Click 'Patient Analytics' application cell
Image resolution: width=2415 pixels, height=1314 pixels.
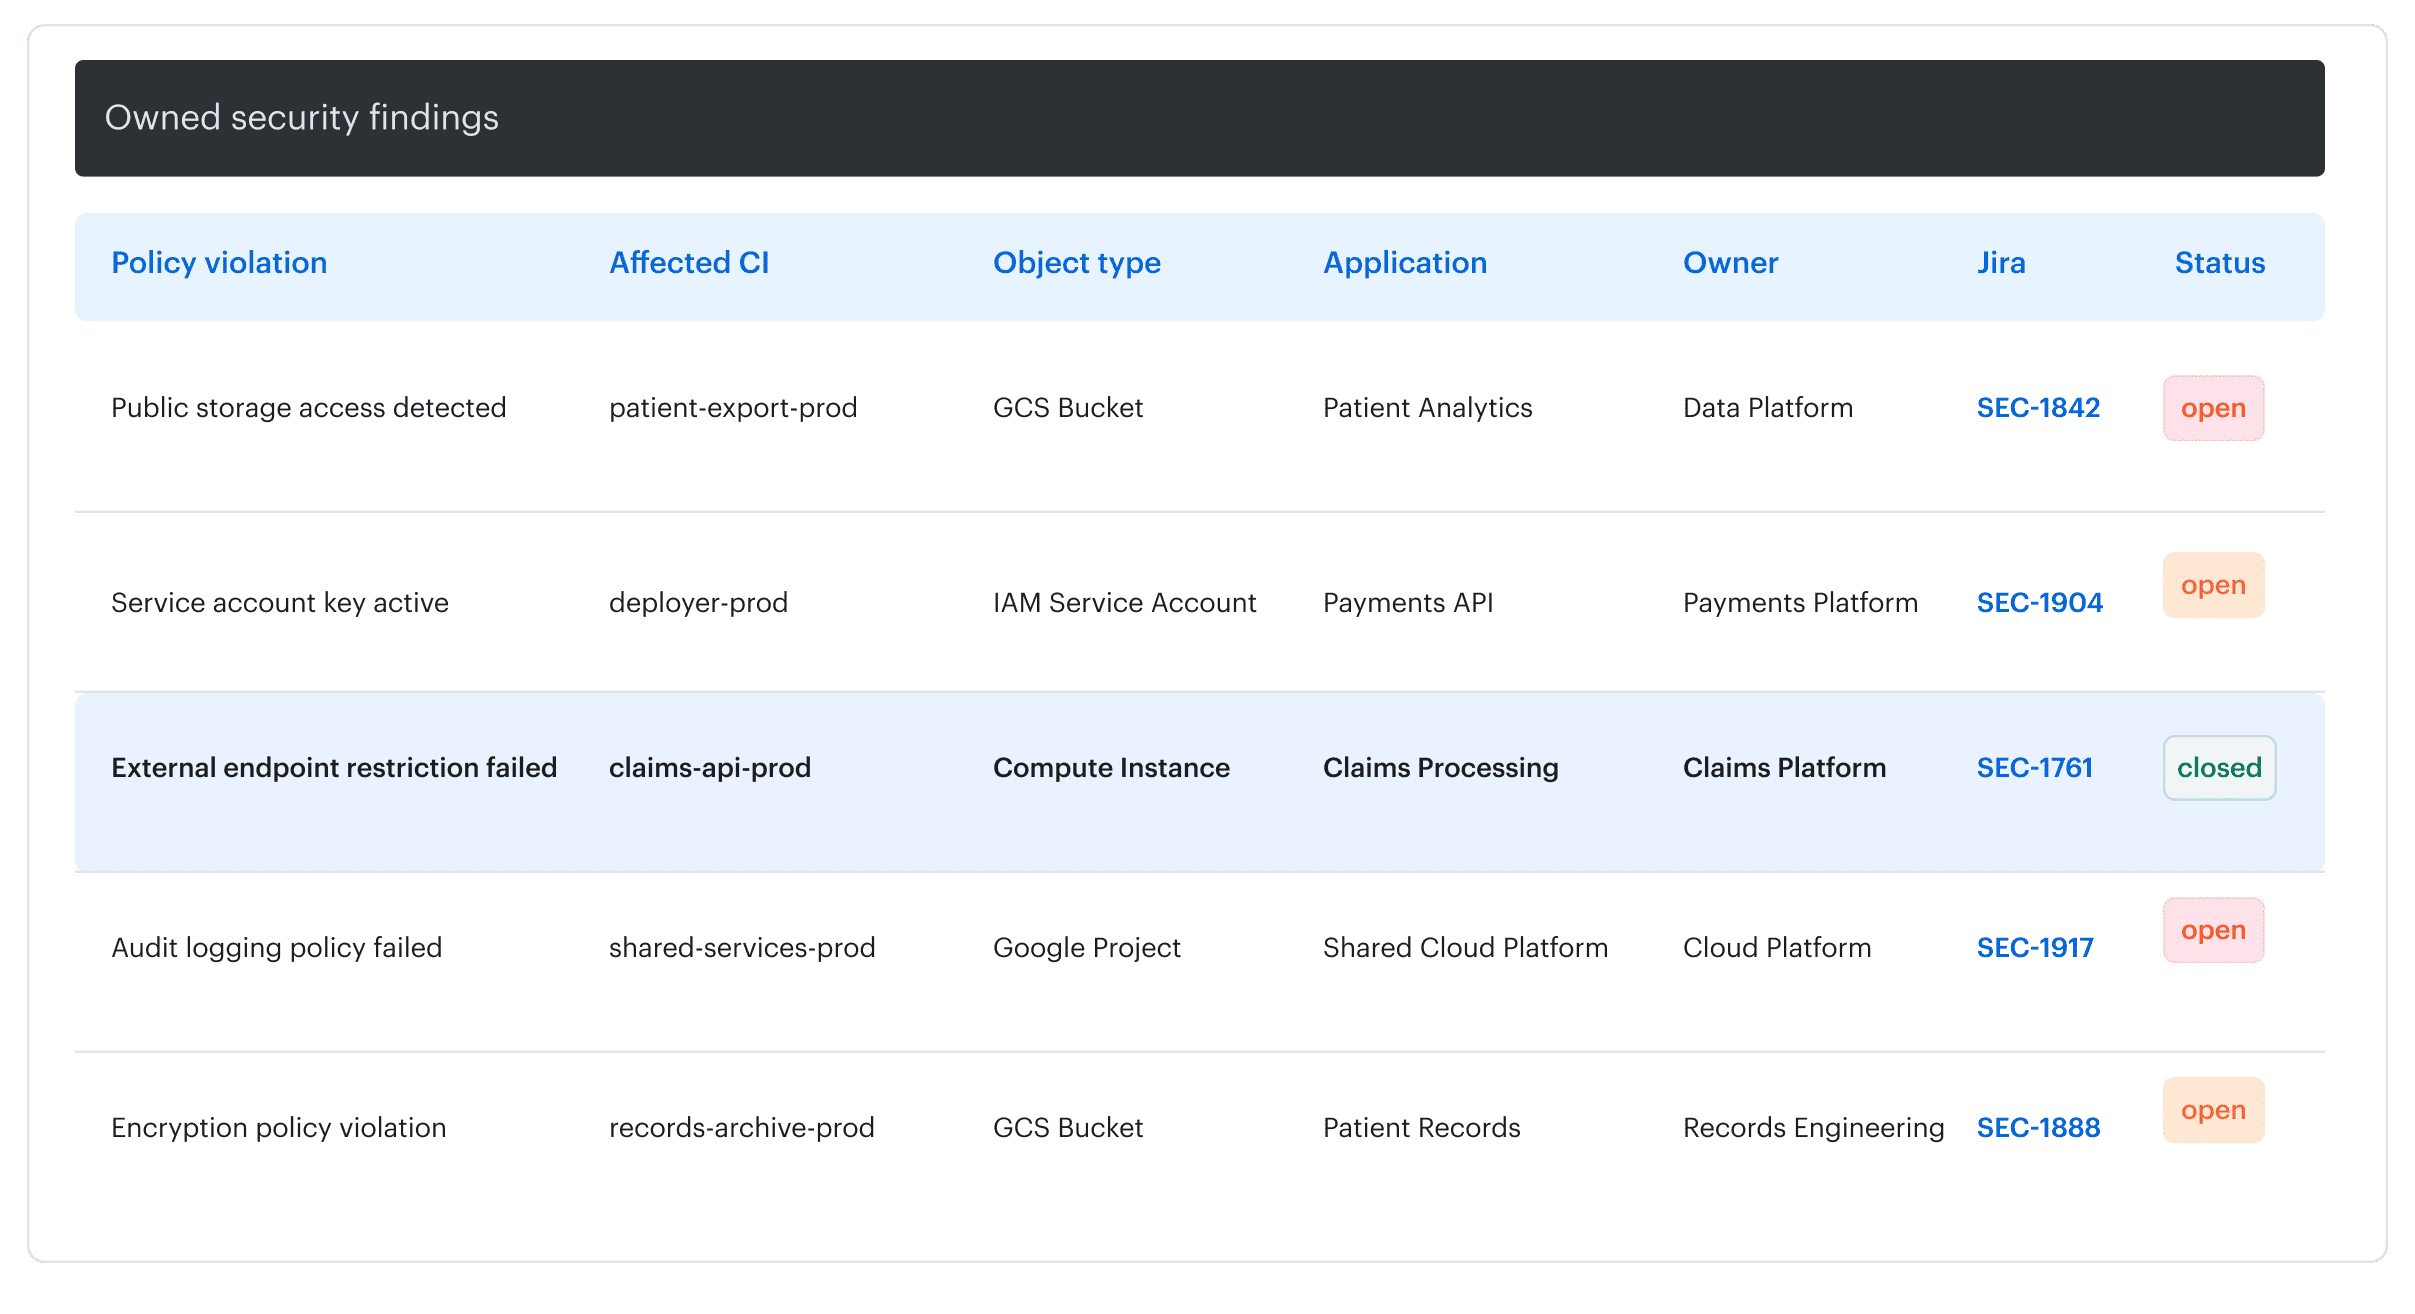point(1428,408)
